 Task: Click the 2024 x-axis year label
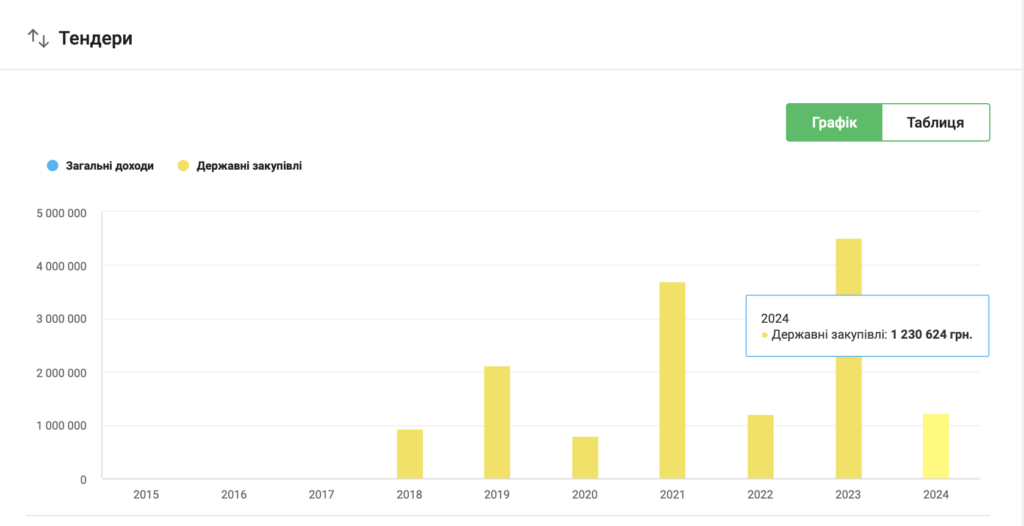point(935,494)
